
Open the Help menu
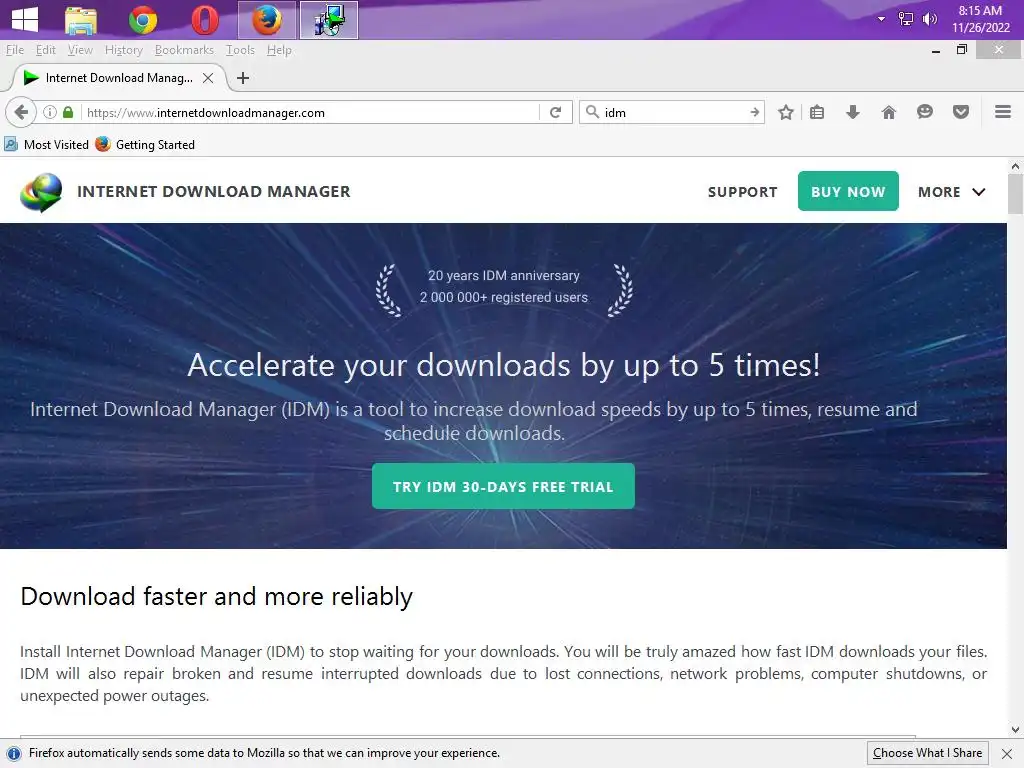pos(279,50)
